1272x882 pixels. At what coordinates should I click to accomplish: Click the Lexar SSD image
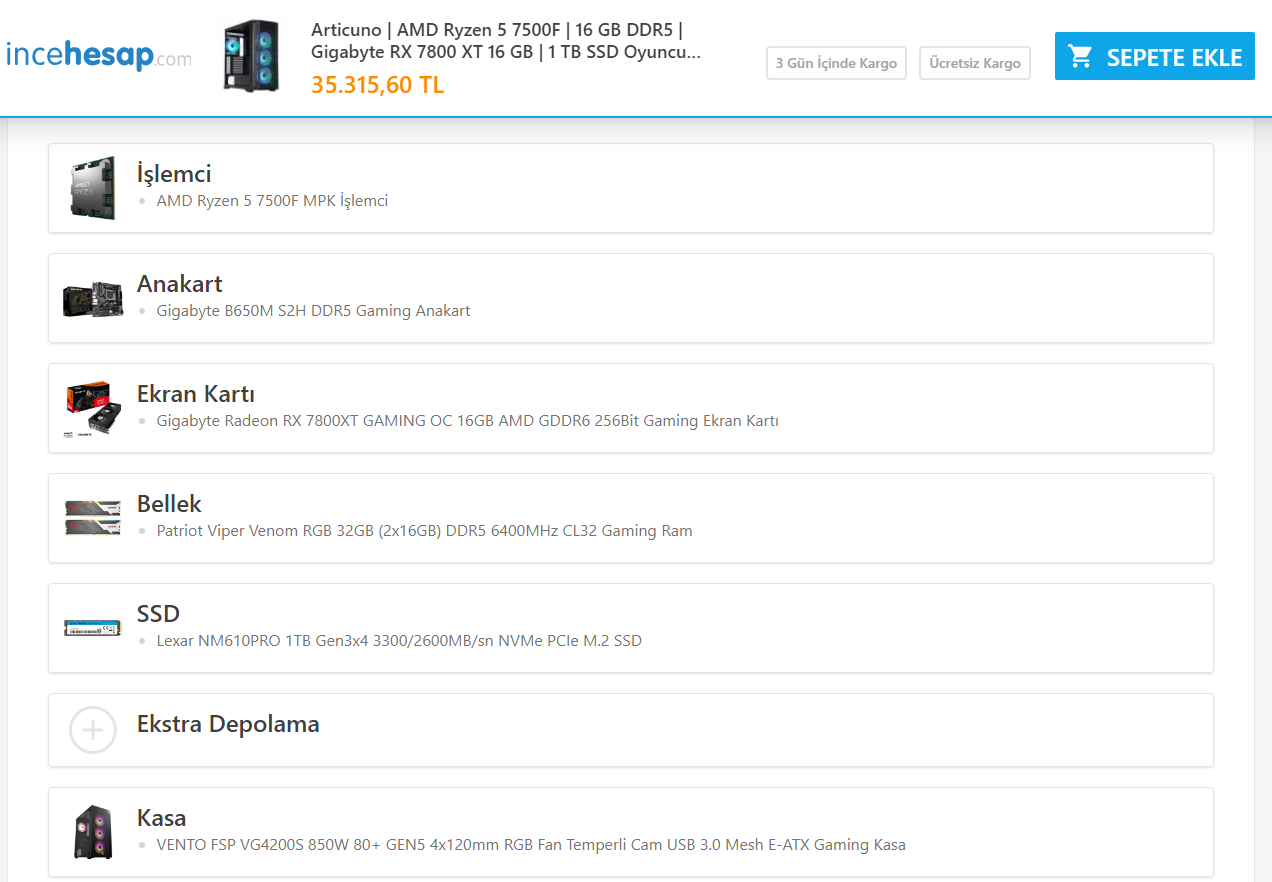[x=93, y=627]
